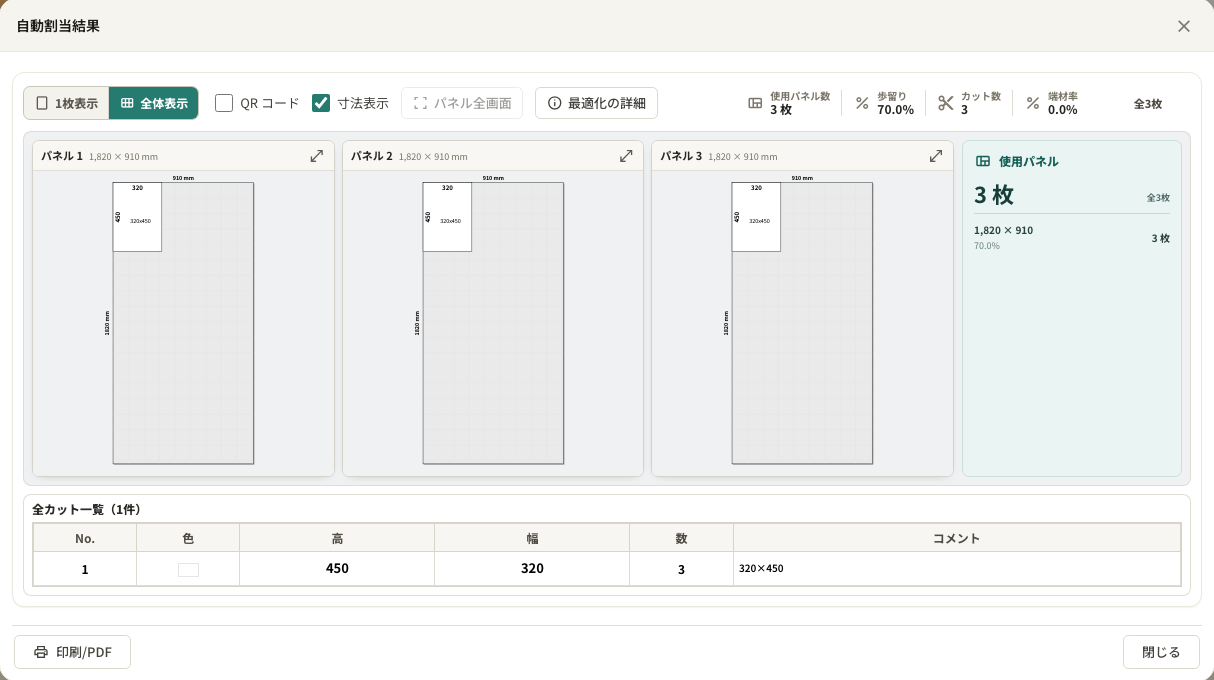Click the 自動割当結果 dialog title
This screenshot has height=680, width=1214.
[x=58, y=26]
